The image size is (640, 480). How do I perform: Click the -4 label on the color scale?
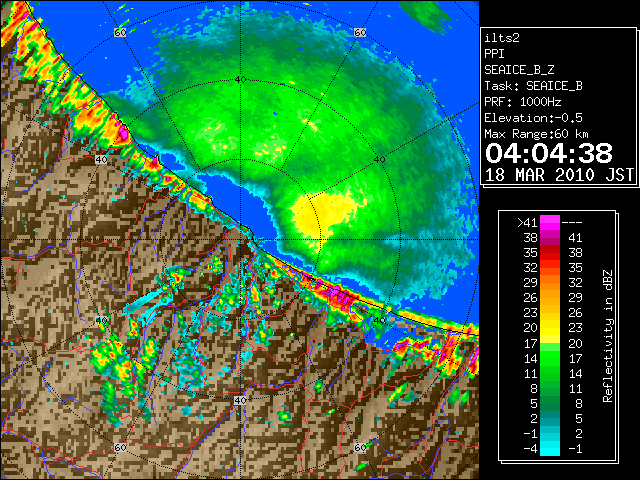pyautogui.click(x=530, y=449)
